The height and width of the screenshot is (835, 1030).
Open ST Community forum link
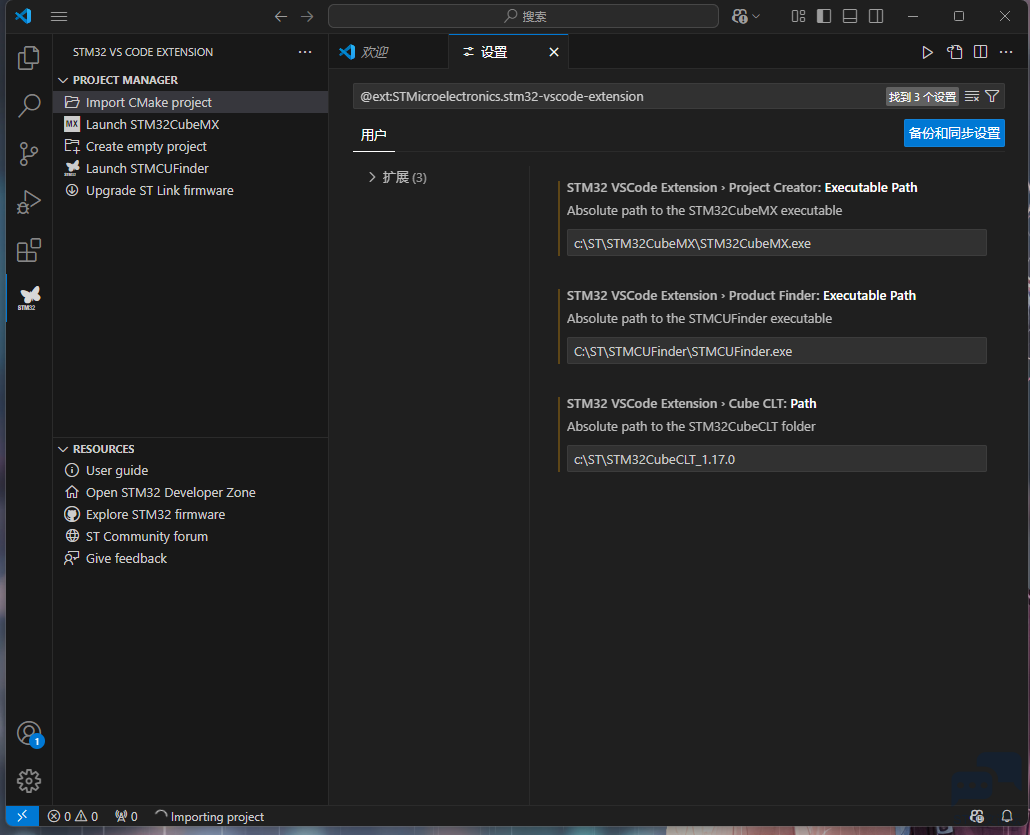pos(190,536)
